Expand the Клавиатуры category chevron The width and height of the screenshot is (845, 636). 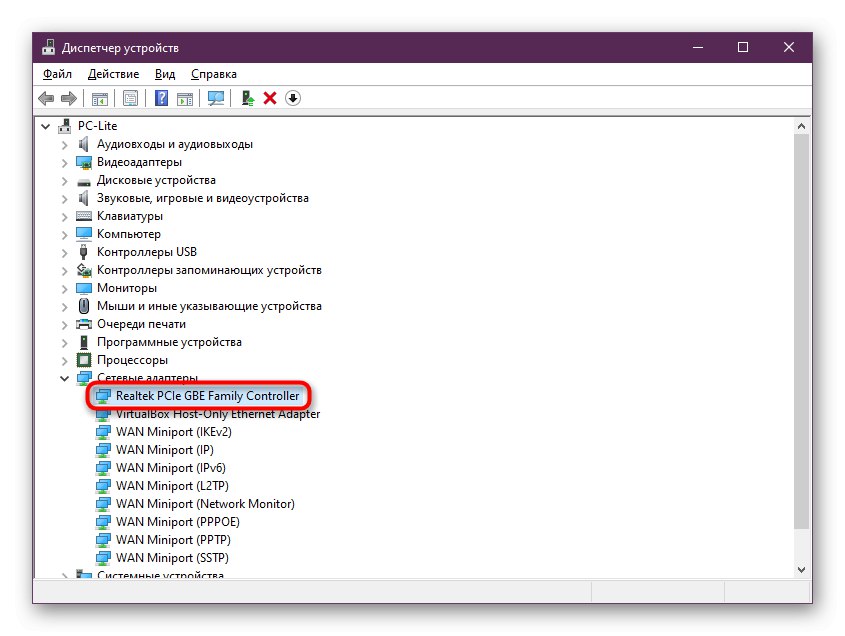[65, 217]
